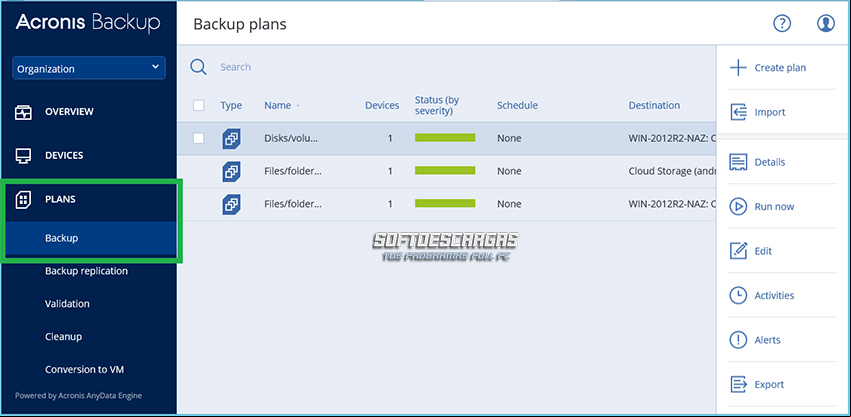Click the Export arrow icon

(738, 384)
